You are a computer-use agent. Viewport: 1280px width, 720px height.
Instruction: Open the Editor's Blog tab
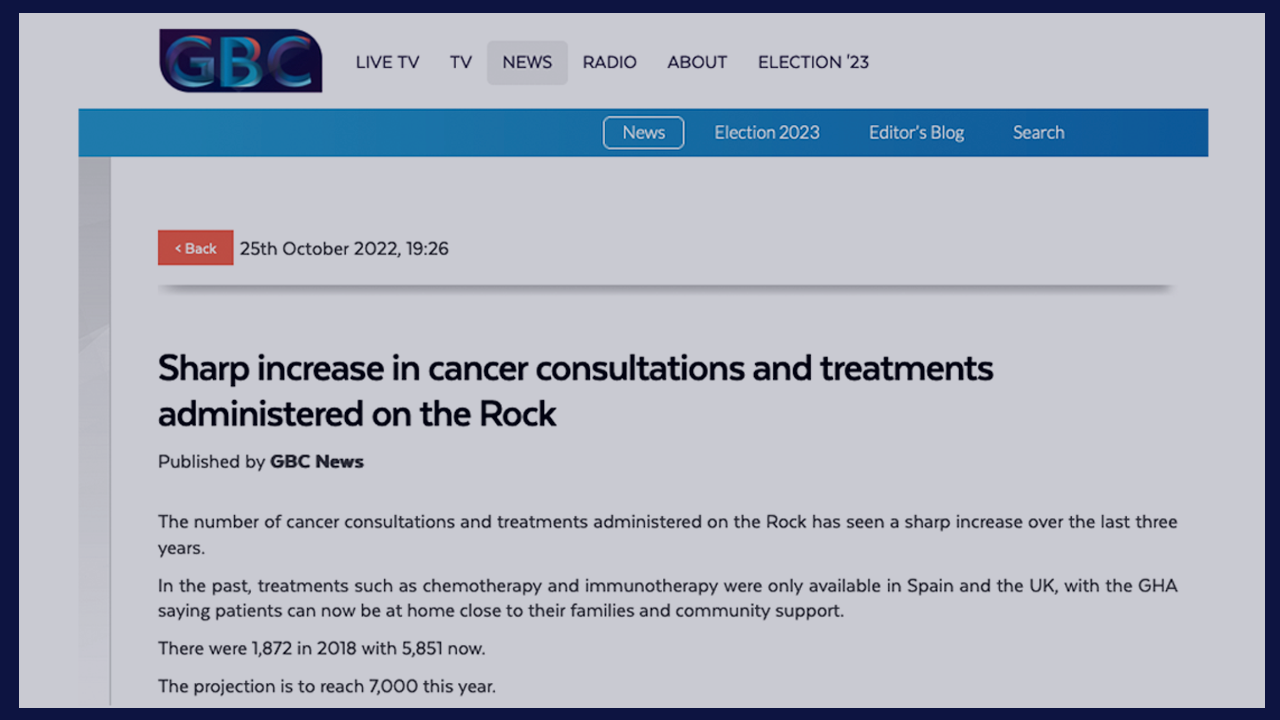click(916, 132)
